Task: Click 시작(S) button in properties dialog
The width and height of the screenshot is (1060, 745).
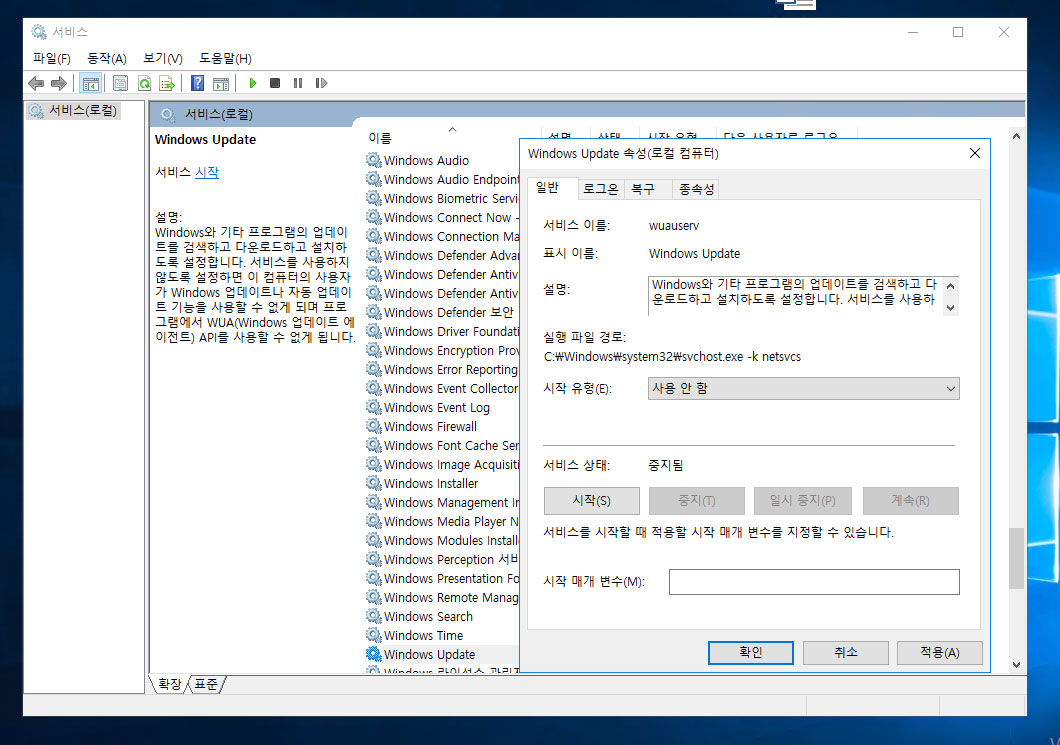Action: click(592, 501)
